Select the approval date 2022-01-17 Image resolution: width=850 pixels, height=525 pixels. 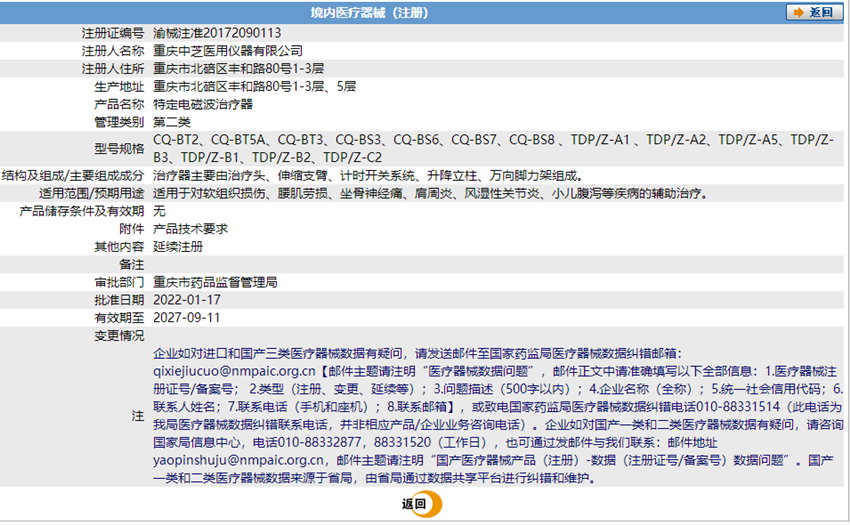186,300
